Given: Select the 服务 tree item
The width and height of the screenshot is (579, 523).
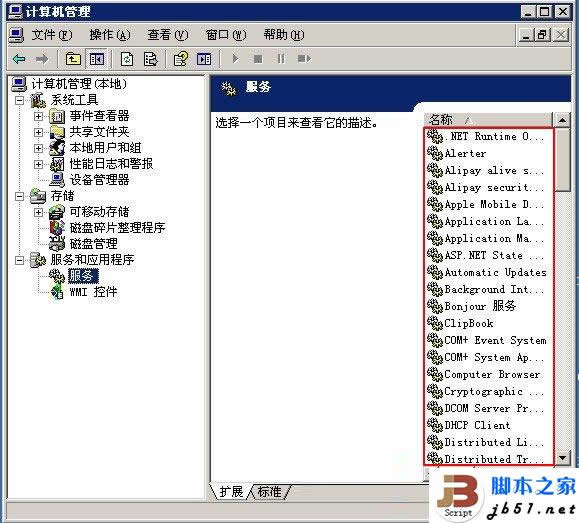Looking at the screenshot, I should [83, 276].
